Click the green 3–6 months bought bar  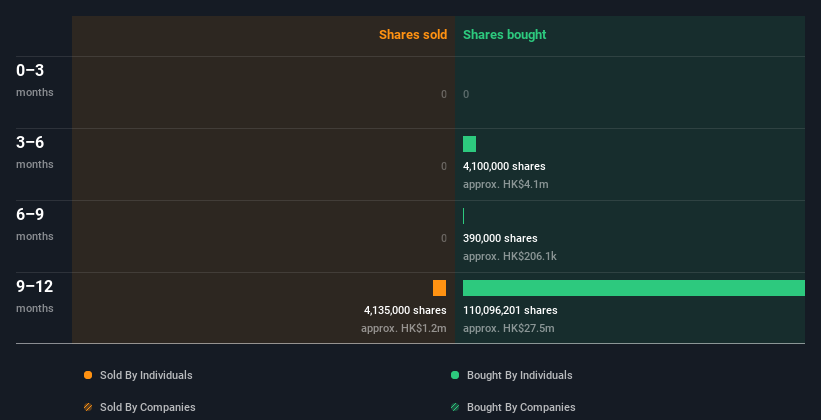pos(469,144)
